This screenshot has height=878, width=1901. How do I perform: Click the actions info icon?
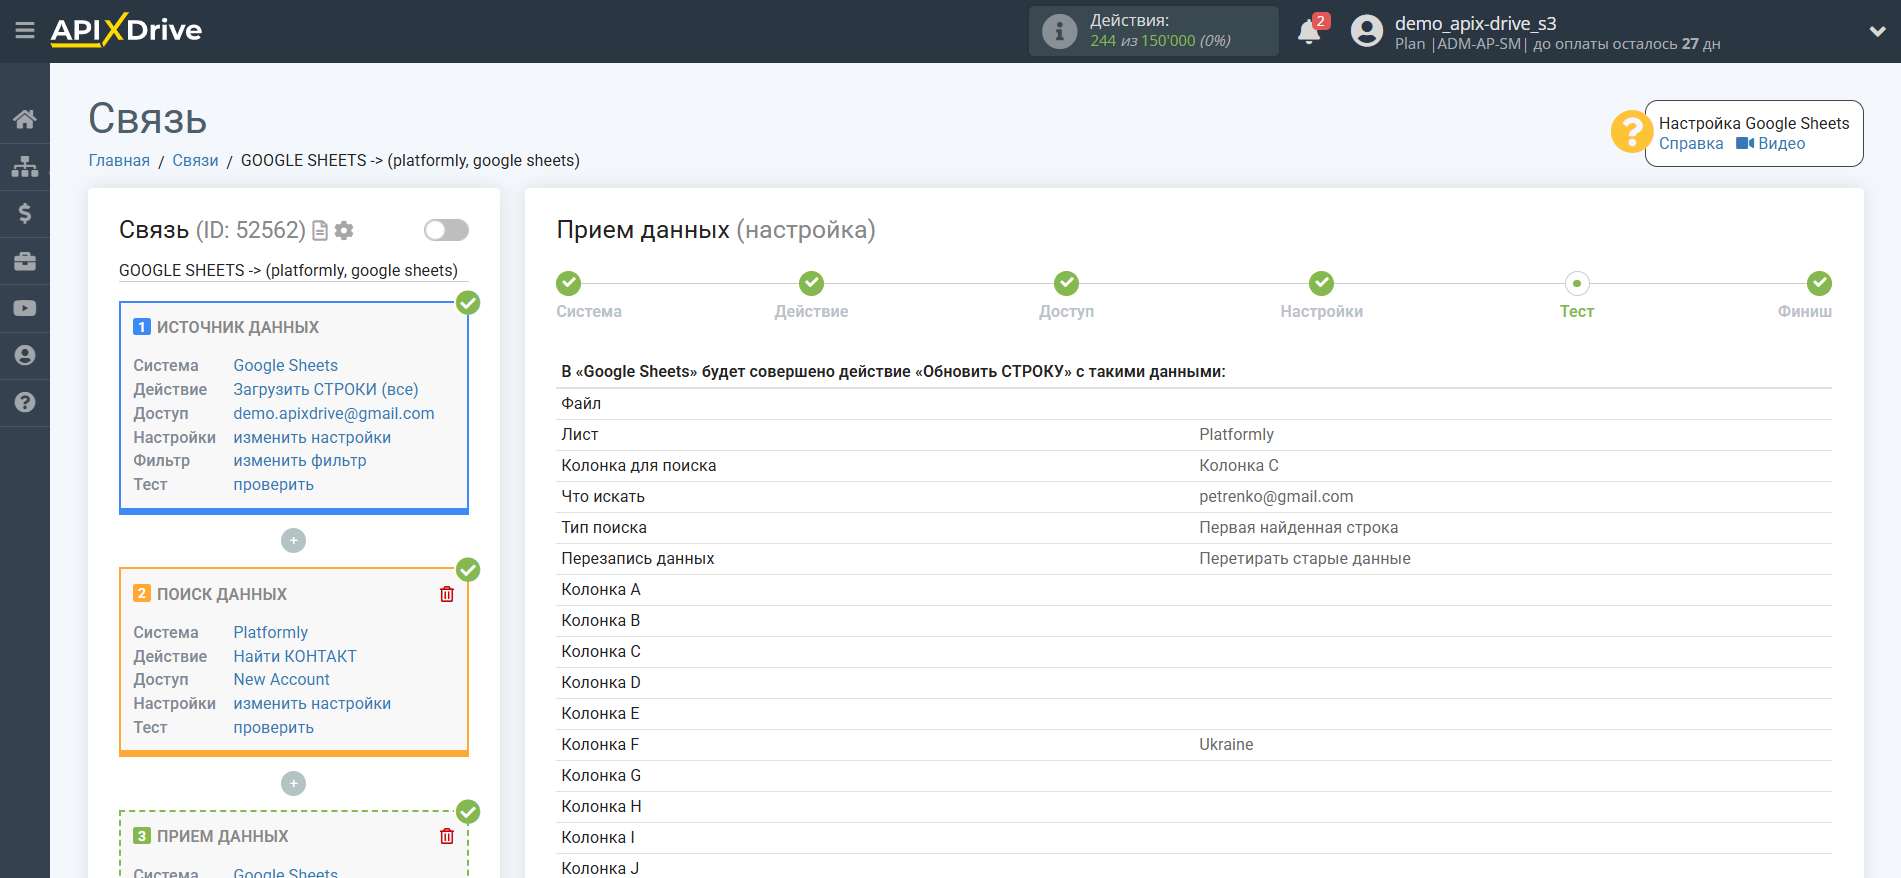pos(1059,31)
